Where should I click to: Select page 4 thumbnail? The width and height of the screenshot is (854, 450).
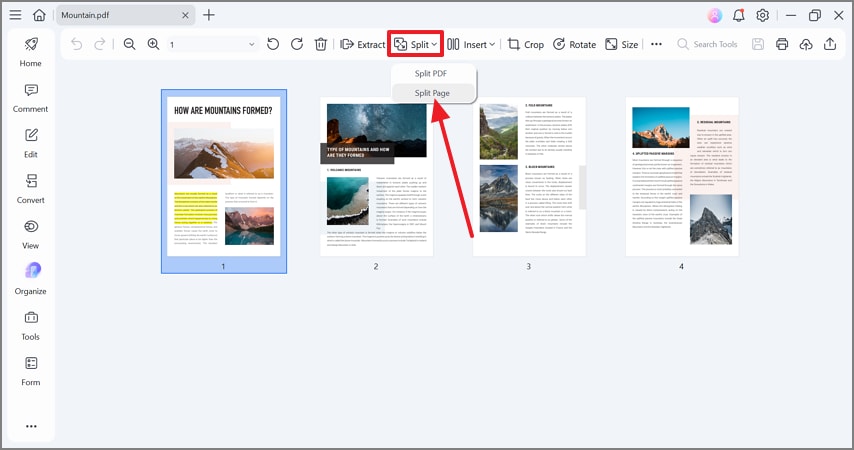click(682, 177)
